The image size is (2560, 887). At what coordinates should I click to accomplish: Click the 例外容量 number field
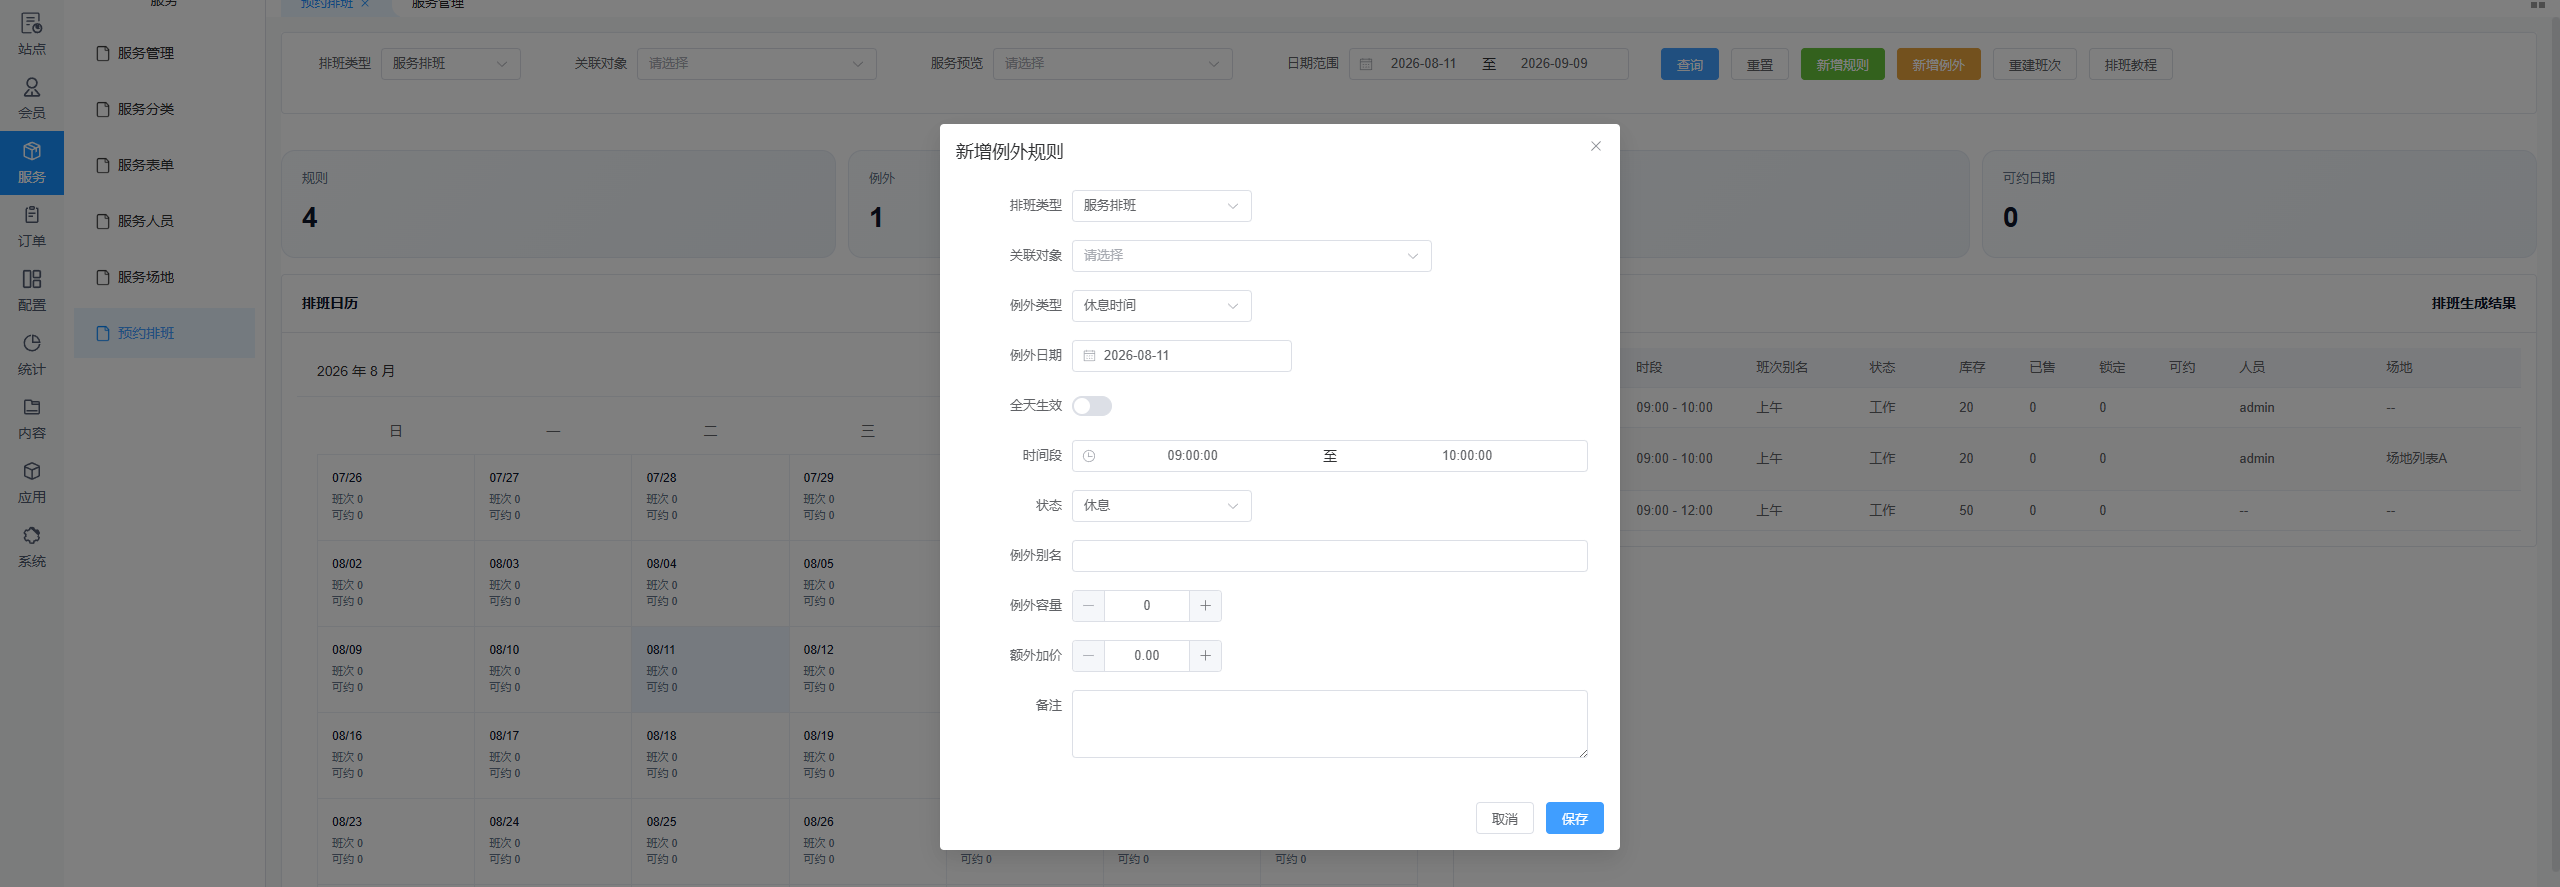[x=1147, y=606]
